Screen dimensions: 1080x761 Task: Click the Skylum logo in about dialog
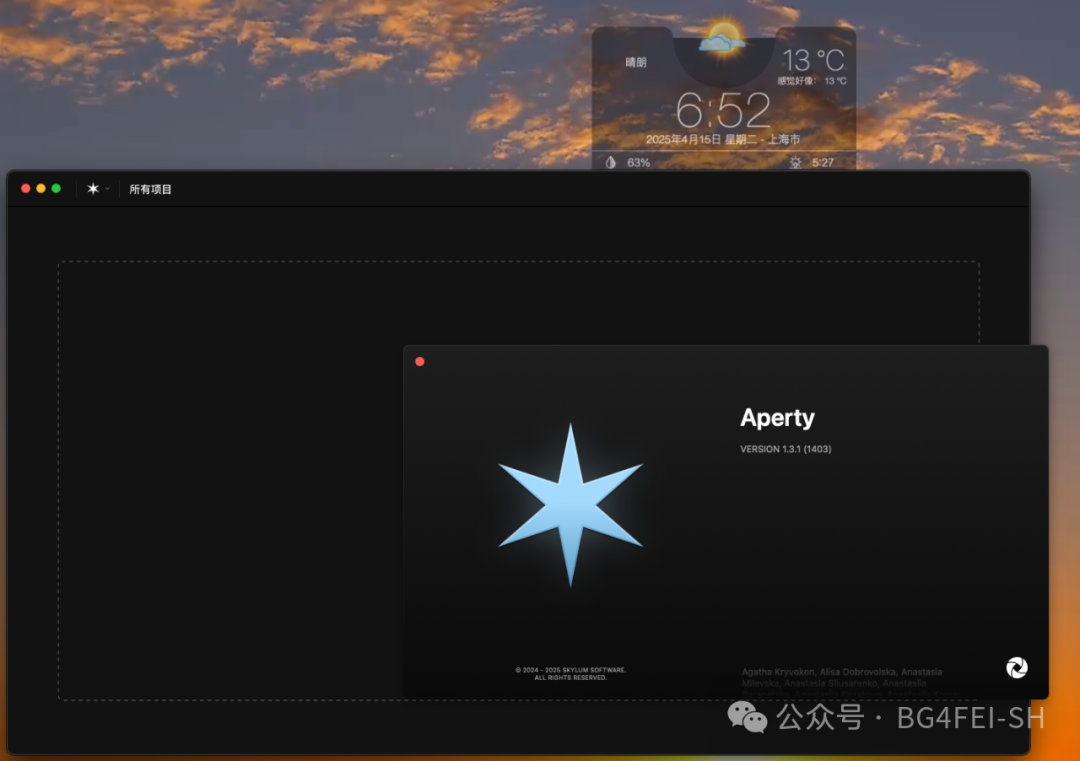(1017, 667)
